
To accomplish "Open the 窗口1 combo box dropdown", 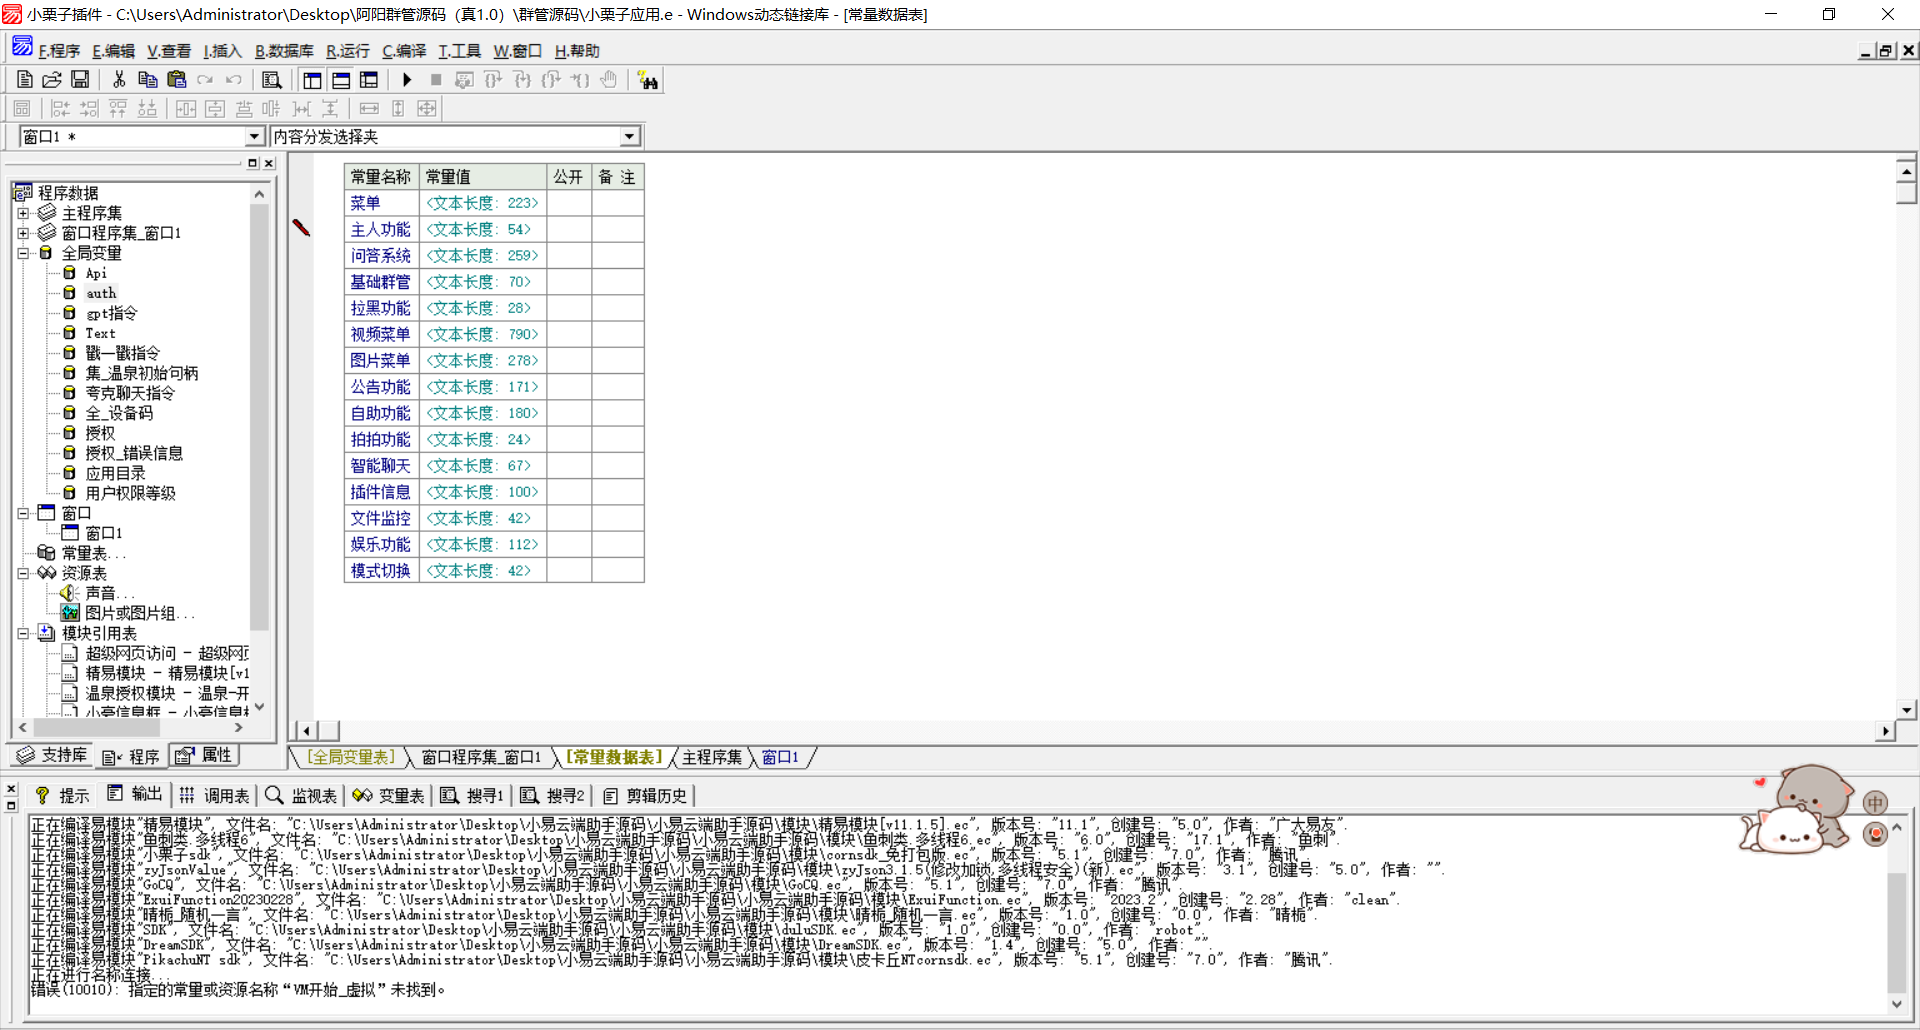I will click(254, 137).
